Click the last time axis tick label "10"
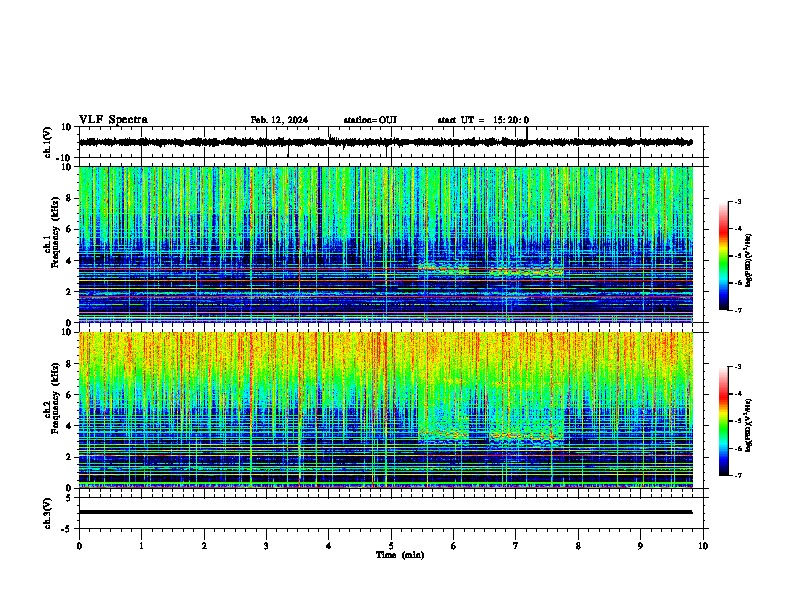 pos(703,546)
